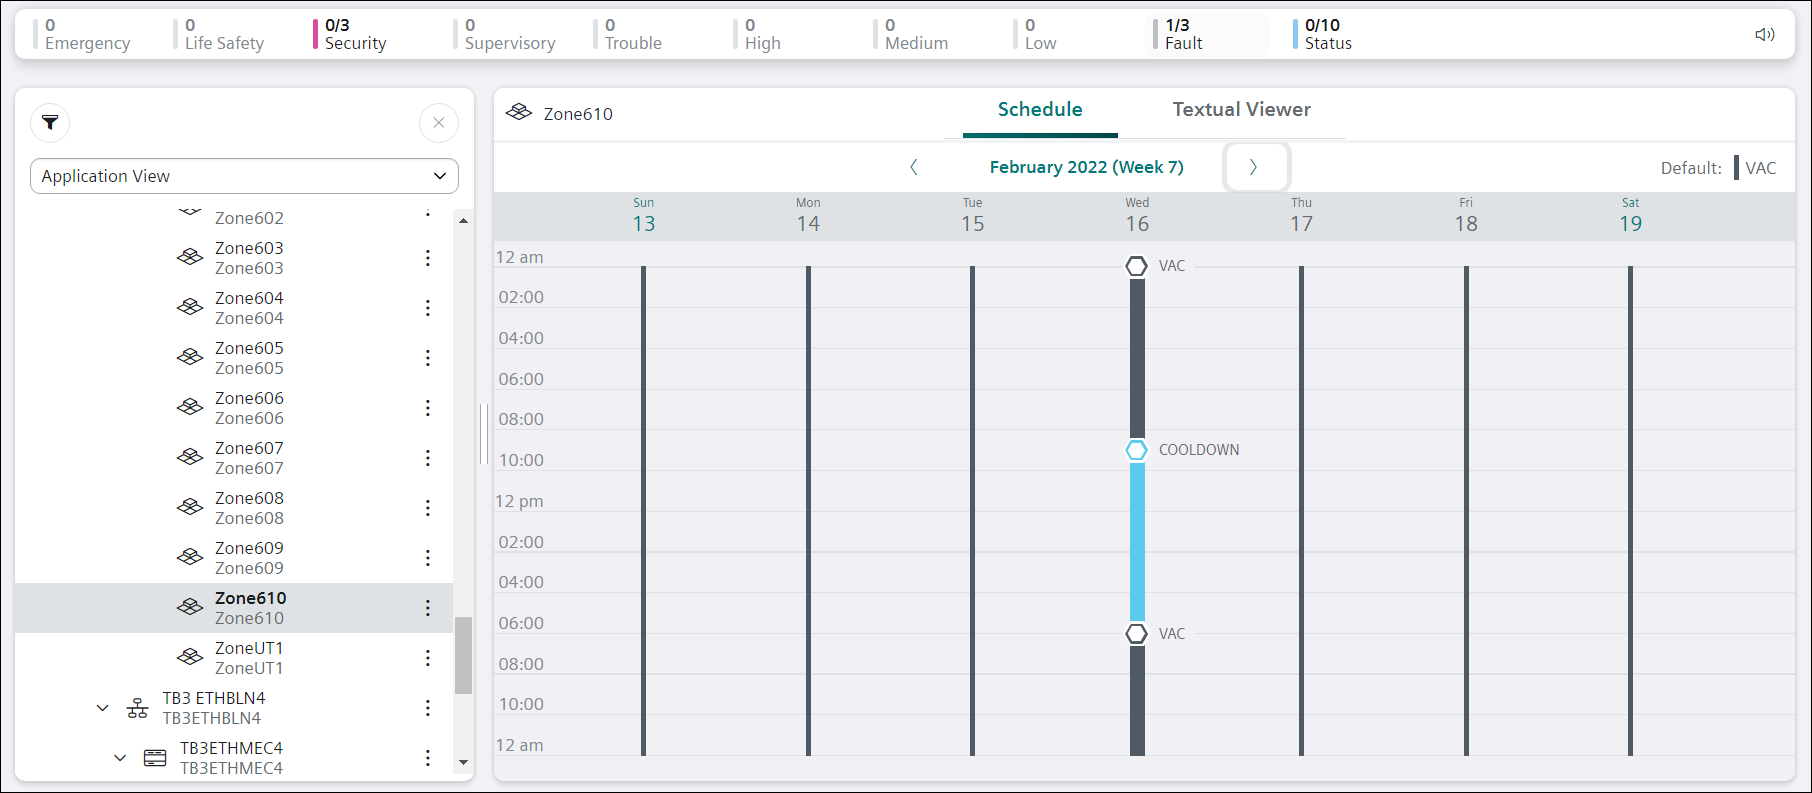1812x793 pixels.
Task: Collapse the TB3ETHMEC4 tree node
Action: pyautogui.click(x=120, y=758)
